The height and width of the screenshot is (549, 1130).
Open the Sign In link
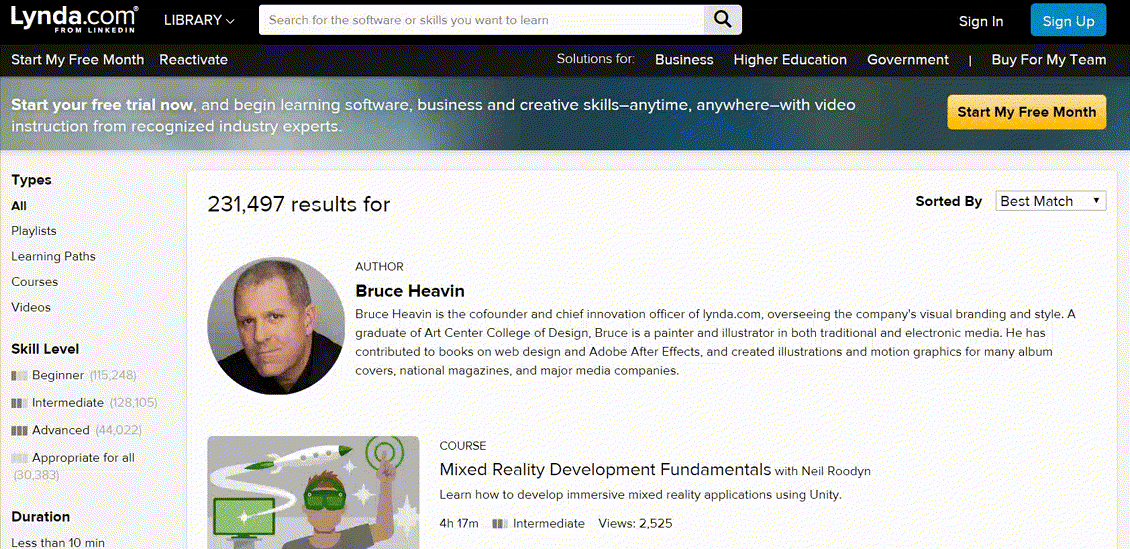coord(980,21)
